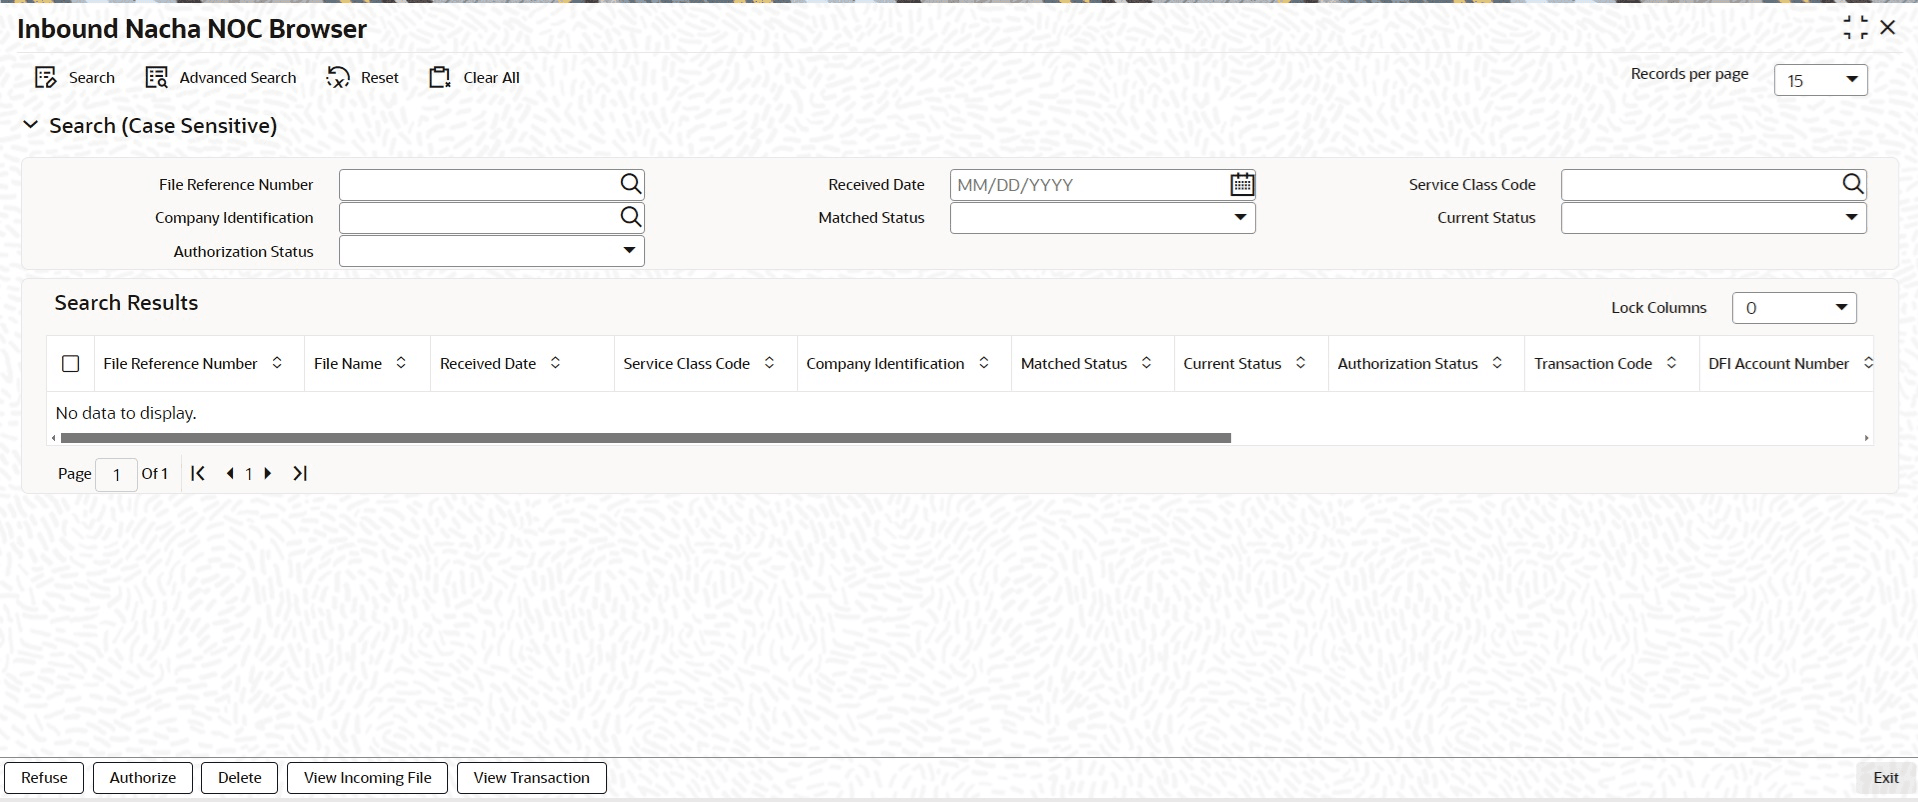Screen dimensions: 1918x810
Task: Sort by File Name column
Action: (x=401, y=363)
